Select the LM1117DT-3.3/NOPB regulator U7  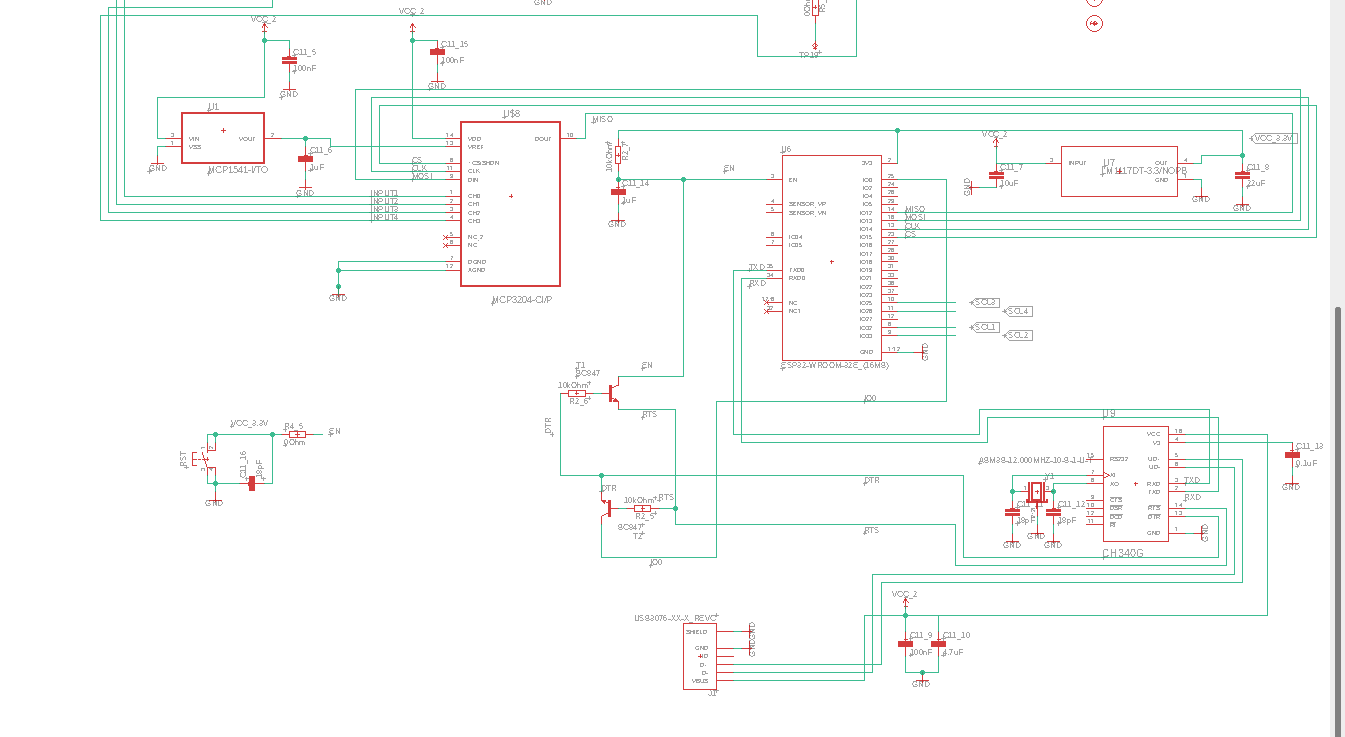pyautogui.click(x=1120, y=169)
